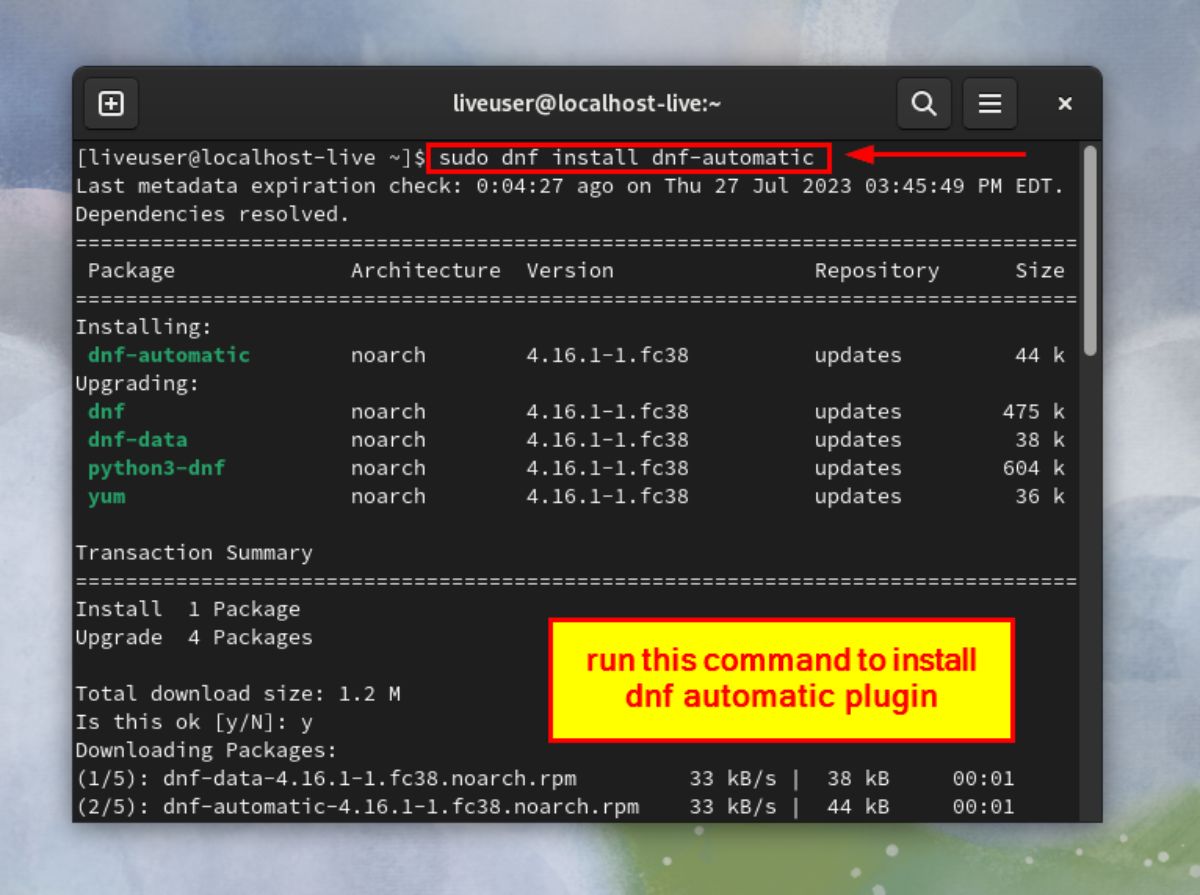Open a new terminal tab

tap(110, 103)
